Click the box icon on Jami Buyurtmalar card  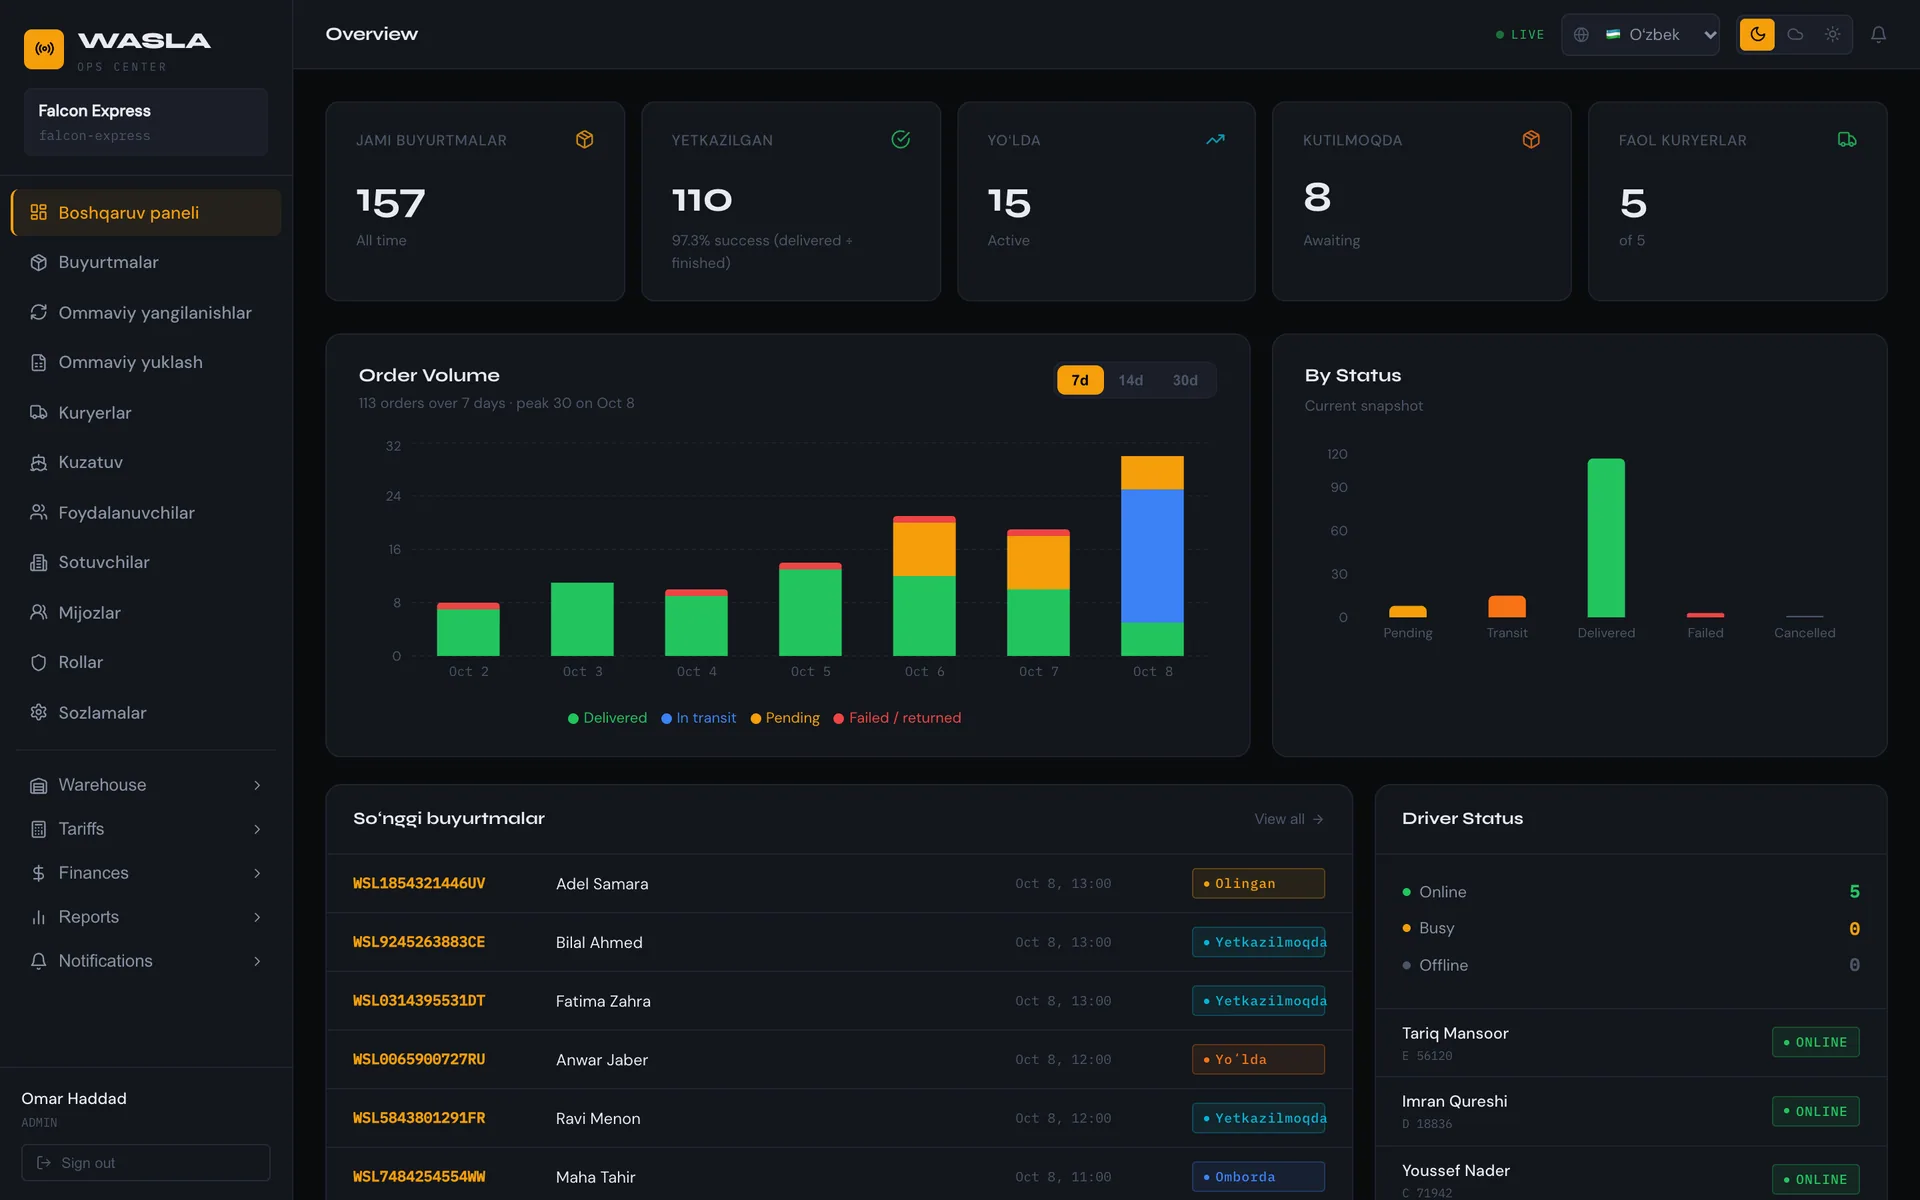tap(585, 139)
